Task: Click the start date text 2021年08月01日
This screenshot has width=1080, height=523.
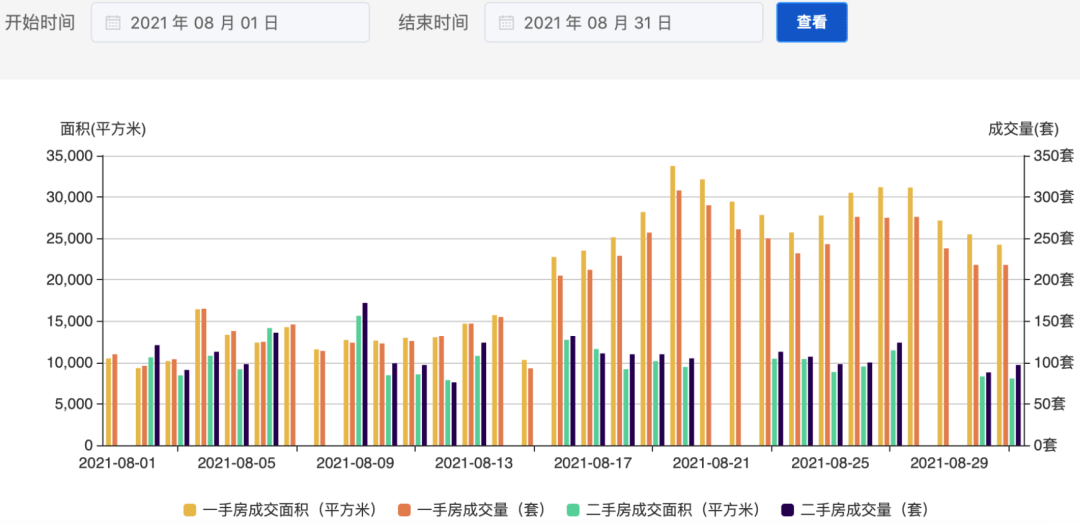Action: 204,23
